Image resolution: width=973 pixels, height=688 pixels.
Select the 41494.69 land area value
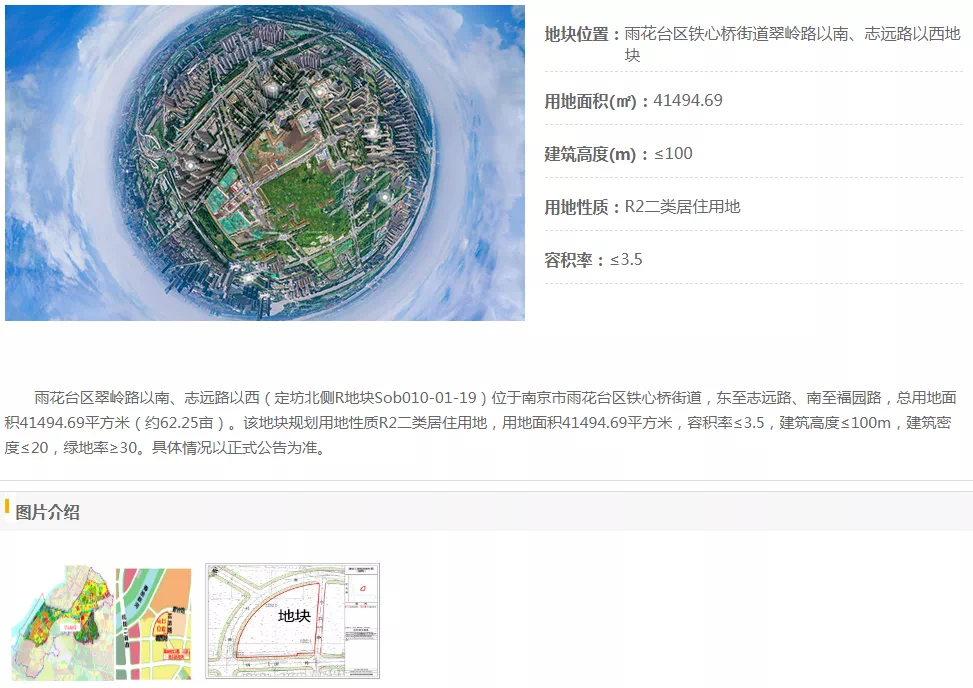(x=688, y=100)
